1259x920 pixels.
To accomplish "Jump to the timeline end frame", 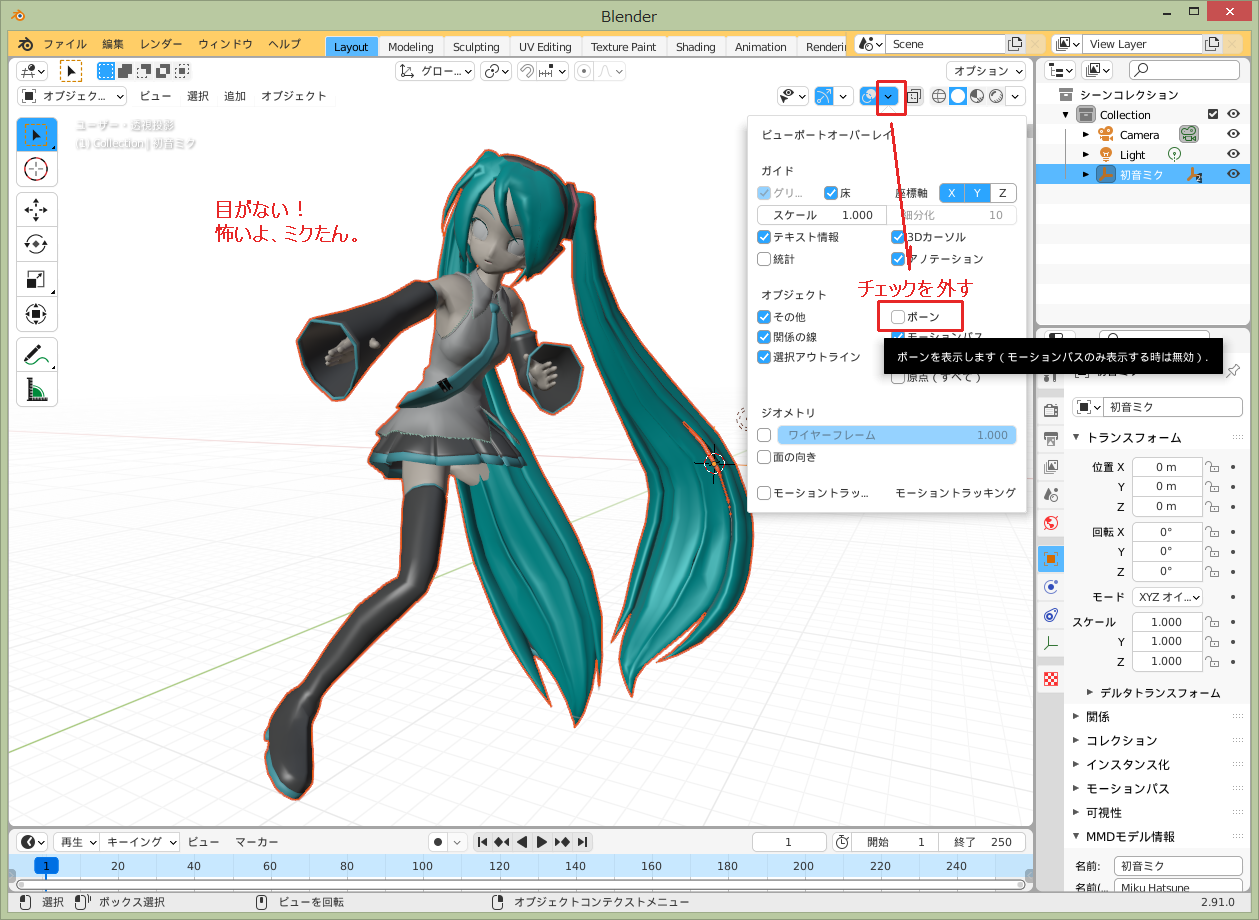I will pos(583,842).
